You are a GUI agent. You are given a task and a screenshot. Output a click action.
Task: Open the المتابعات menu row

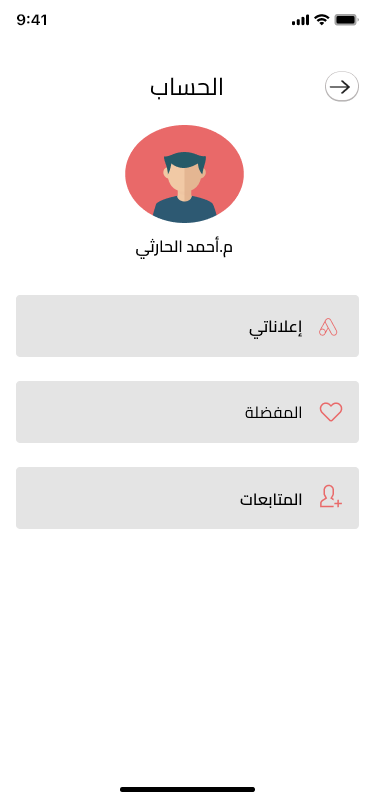click(188, 498)
